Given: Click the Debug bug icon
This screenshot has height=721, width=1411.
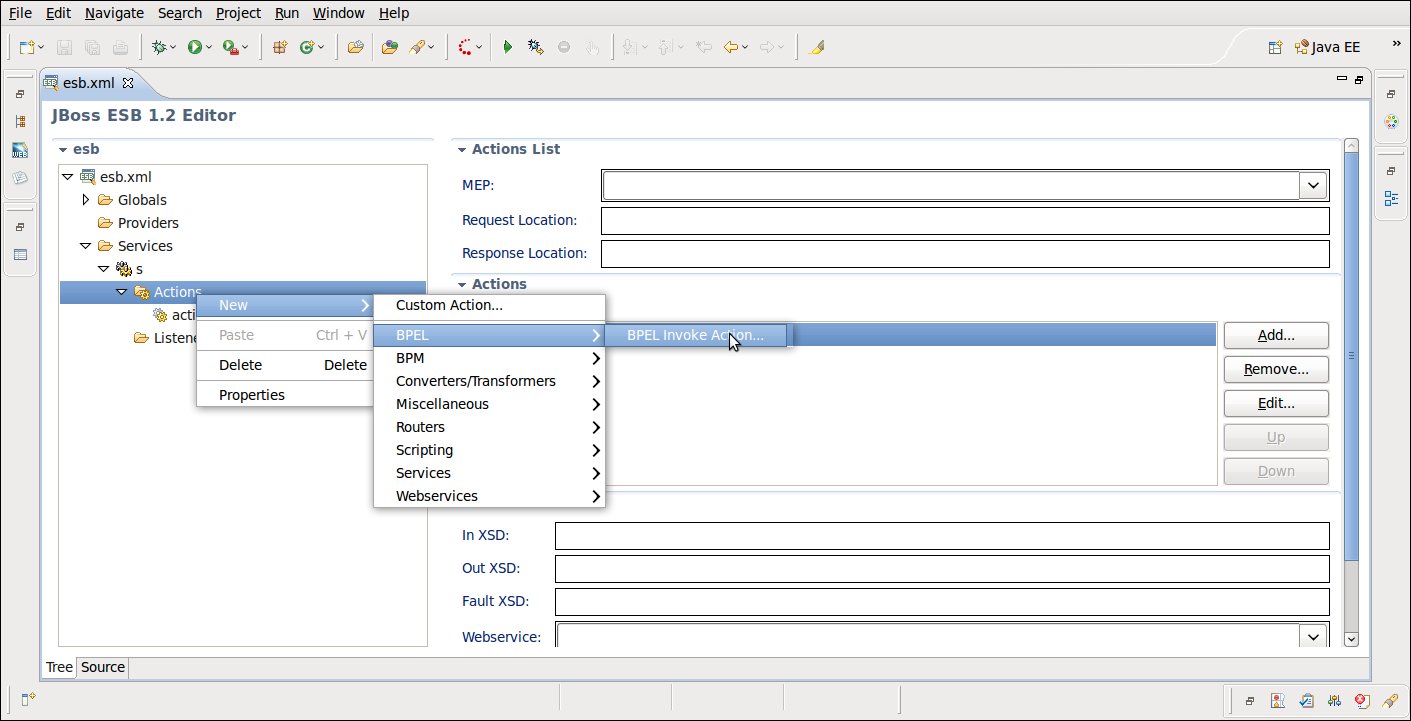Looking at the screenshot, I should (158, 47).
